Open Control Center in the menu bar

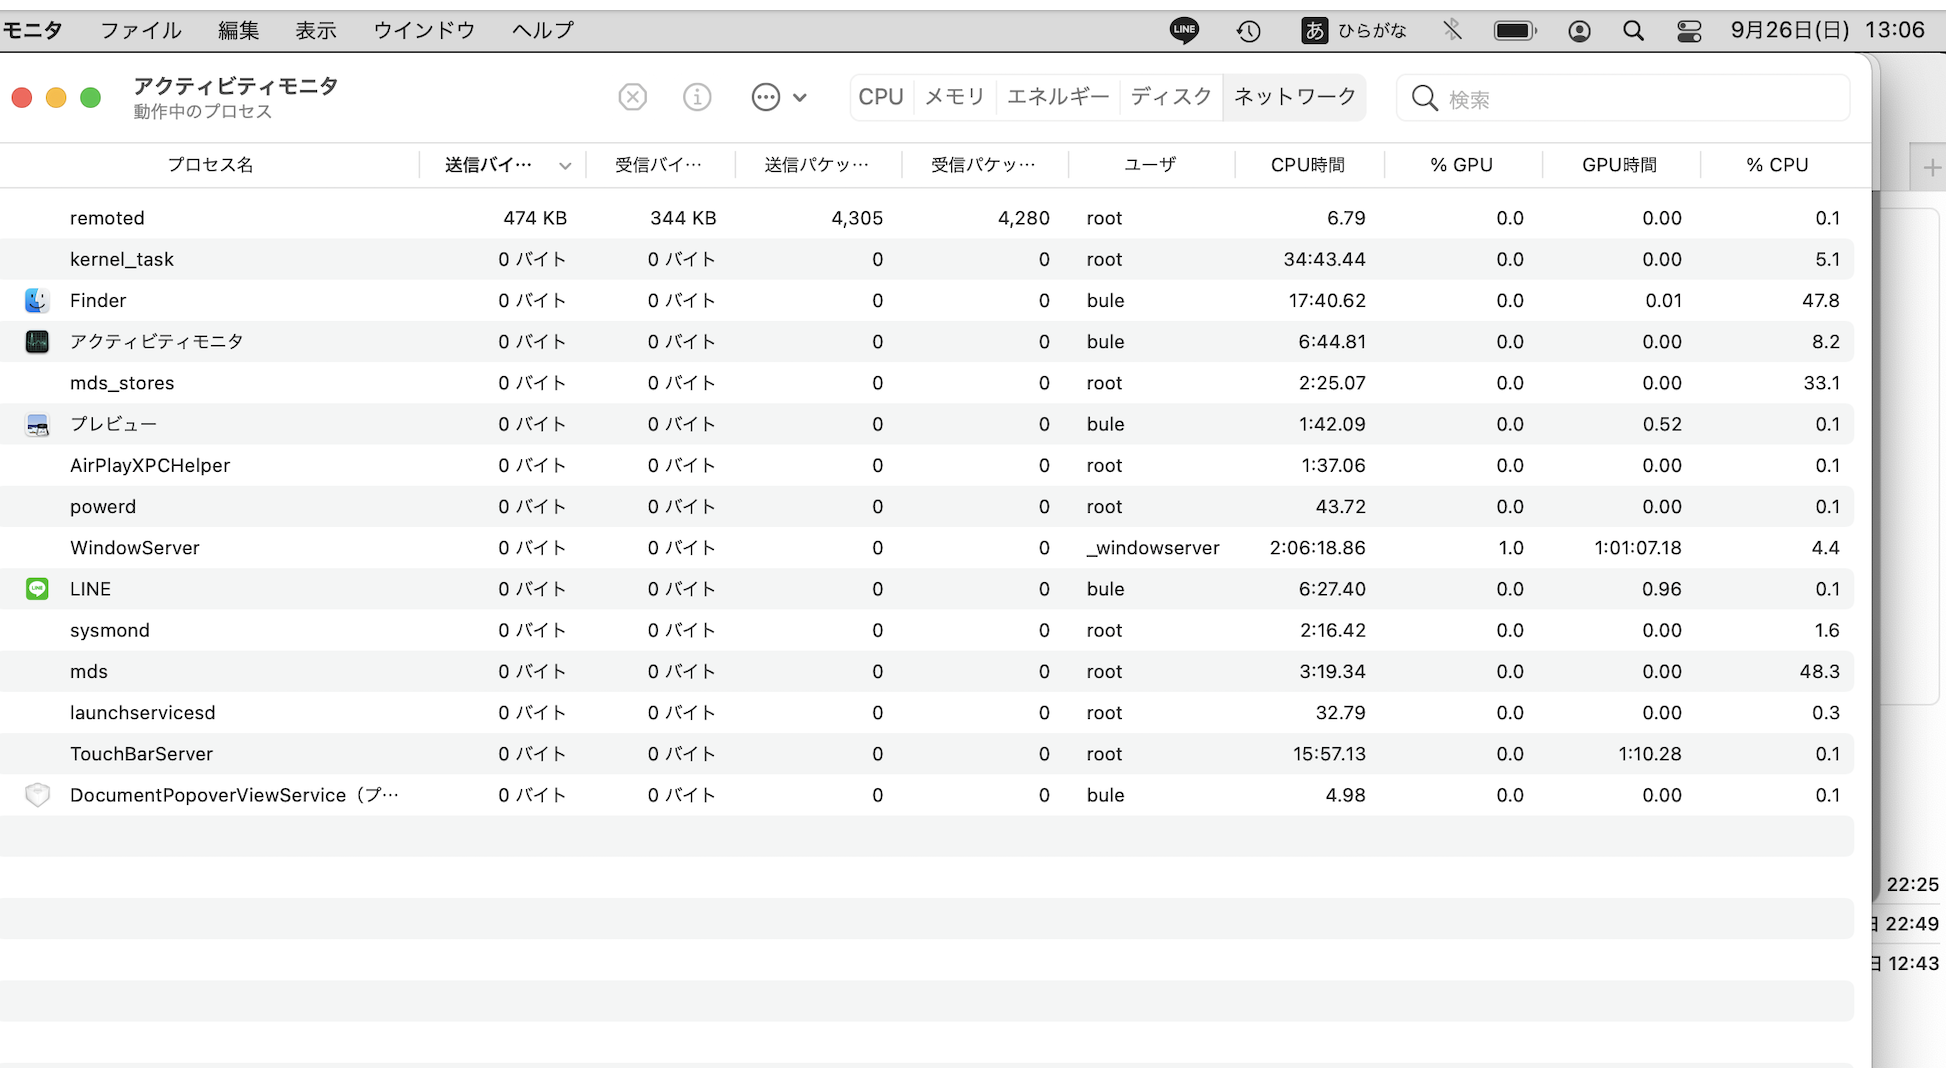click(1689, 31)
